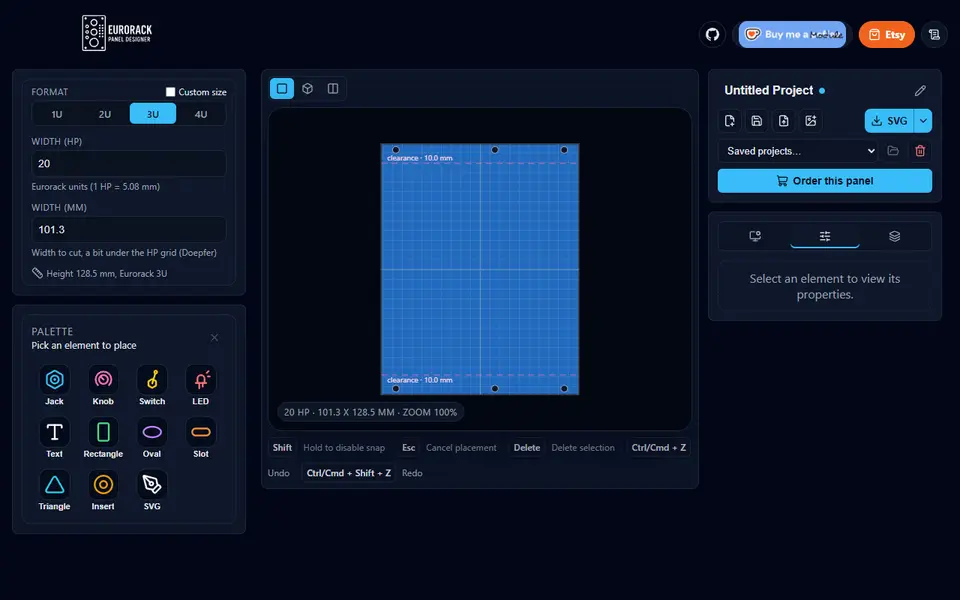Pick the SVG import element from palette
The height and width of the screenshot is (600, 960).
(152, 491)
